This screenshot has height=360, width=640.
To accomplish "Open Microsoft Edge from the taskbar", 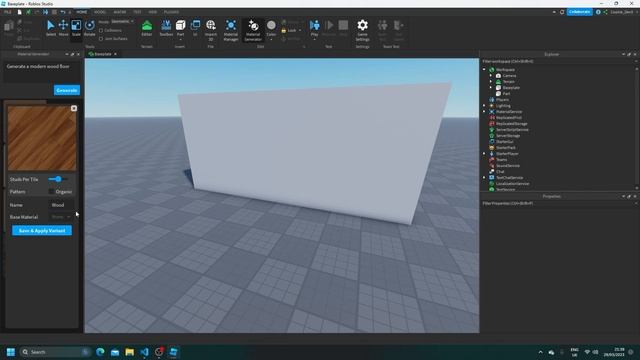I will 100,352.
